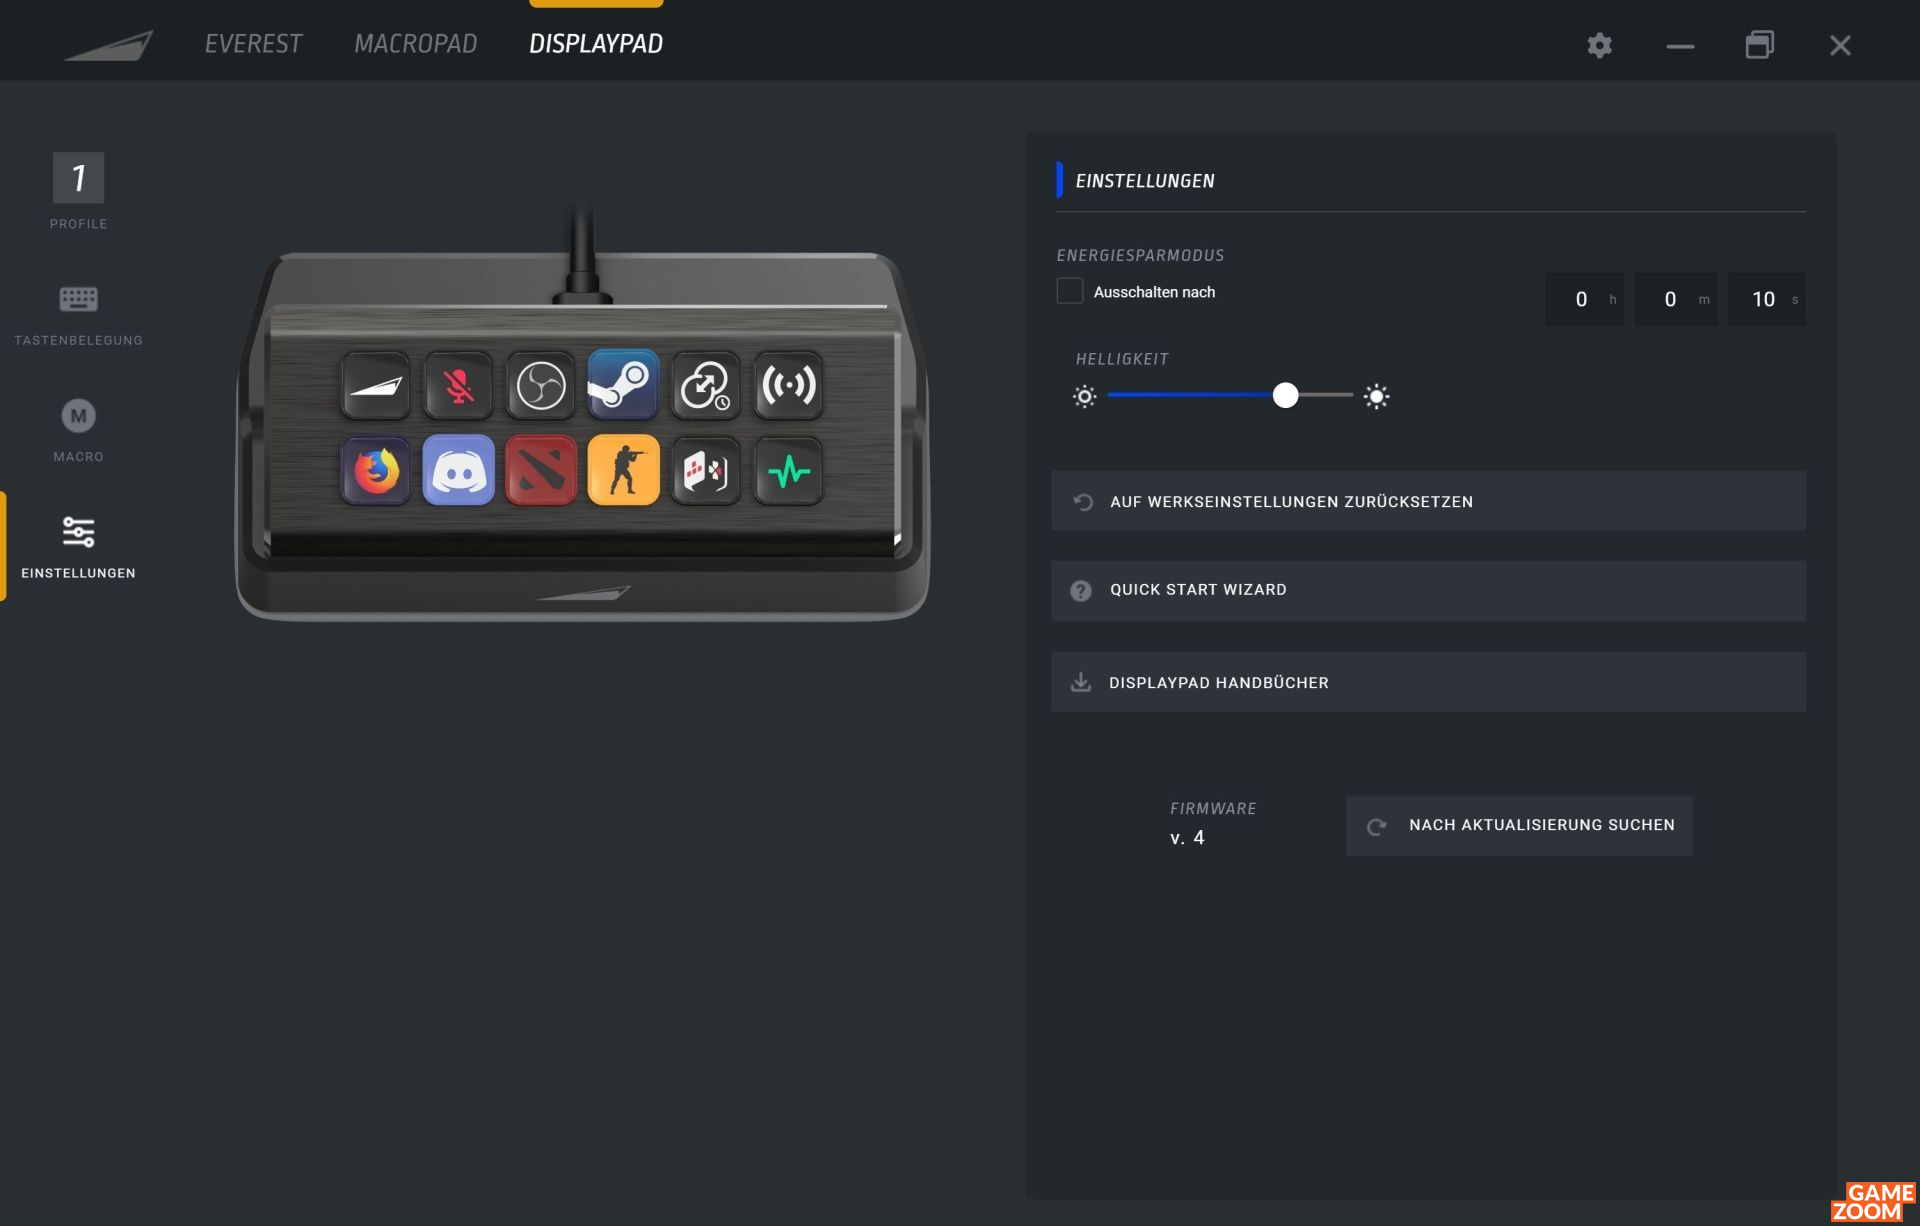
Task: Click the hours field of sleep timer
Action: click(1584, 299)
